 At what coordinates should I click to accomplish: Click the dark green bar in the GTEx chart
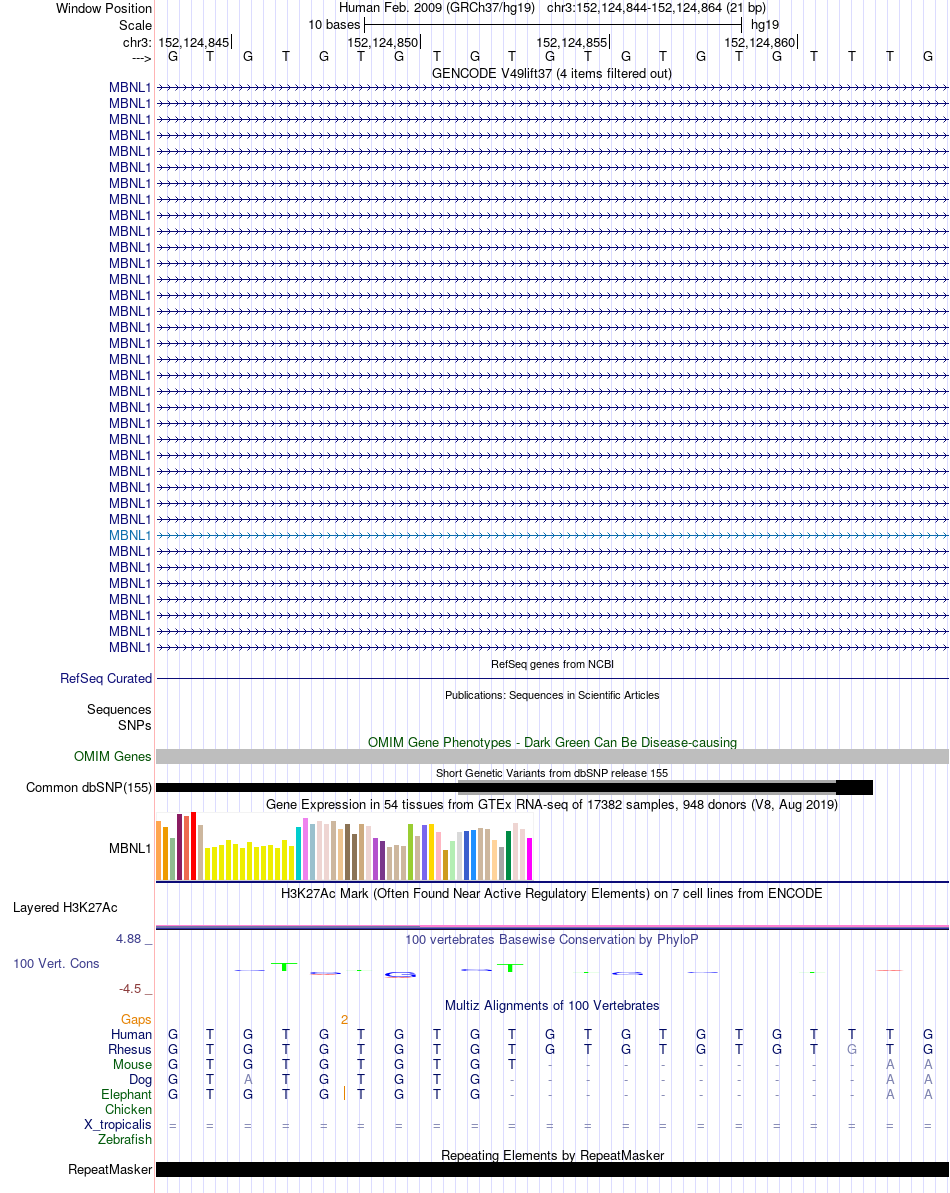coord(508,856)
